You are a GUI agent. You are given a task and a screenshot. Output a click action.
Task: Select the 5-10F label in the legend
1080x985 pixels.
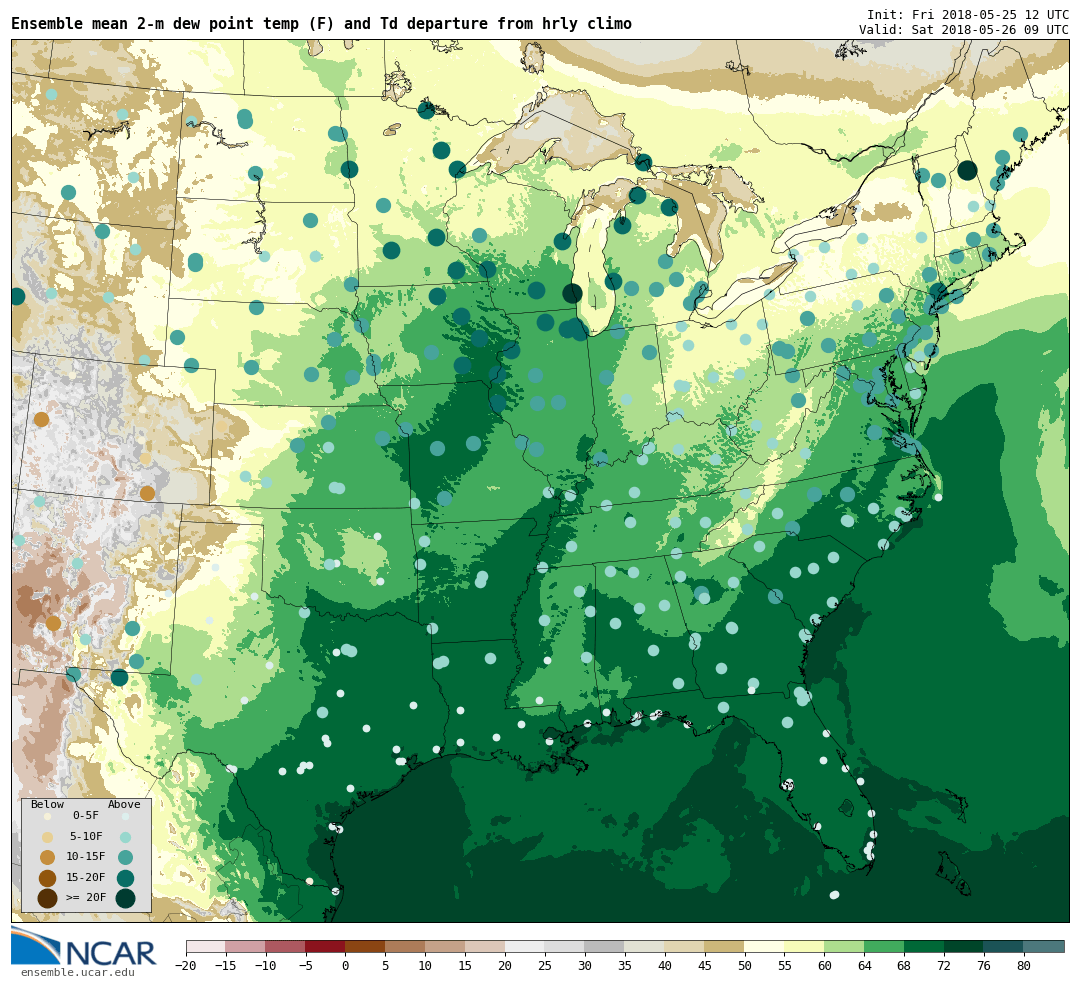86,836
